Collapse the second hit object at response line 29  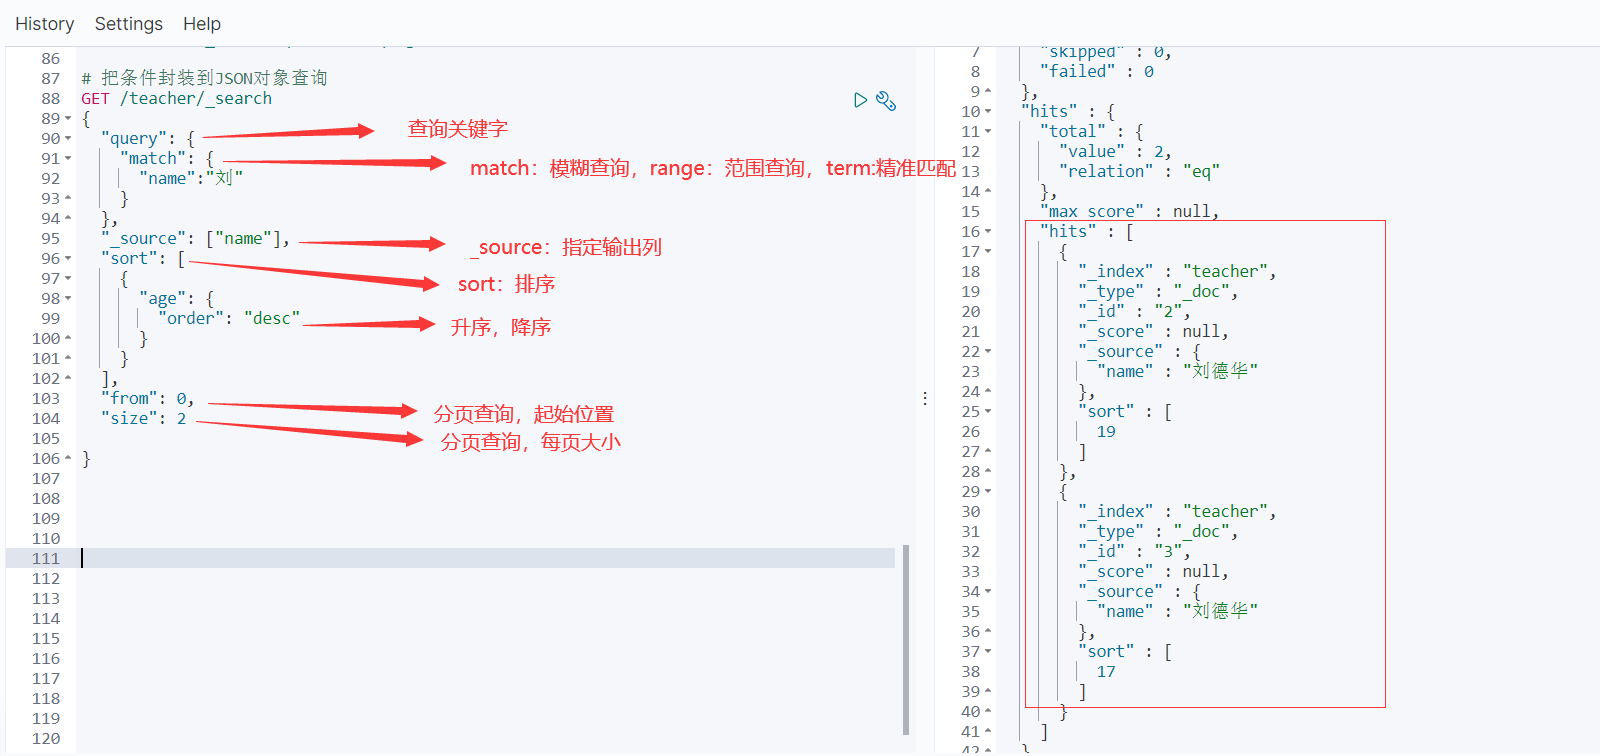[x=988, y=491]
